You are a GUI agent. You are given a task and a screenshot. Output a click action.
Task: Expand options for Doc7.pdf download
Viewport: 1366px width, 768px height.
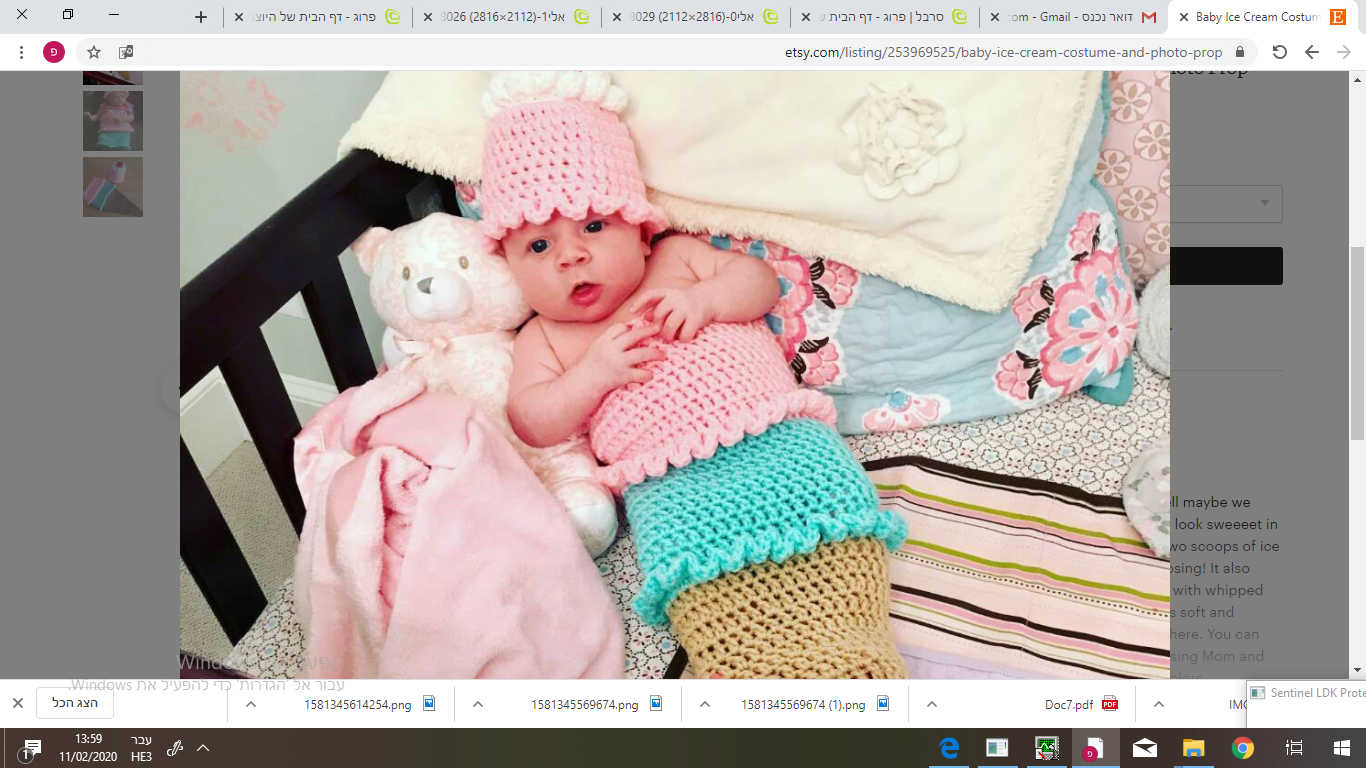[x=932, y=704]
